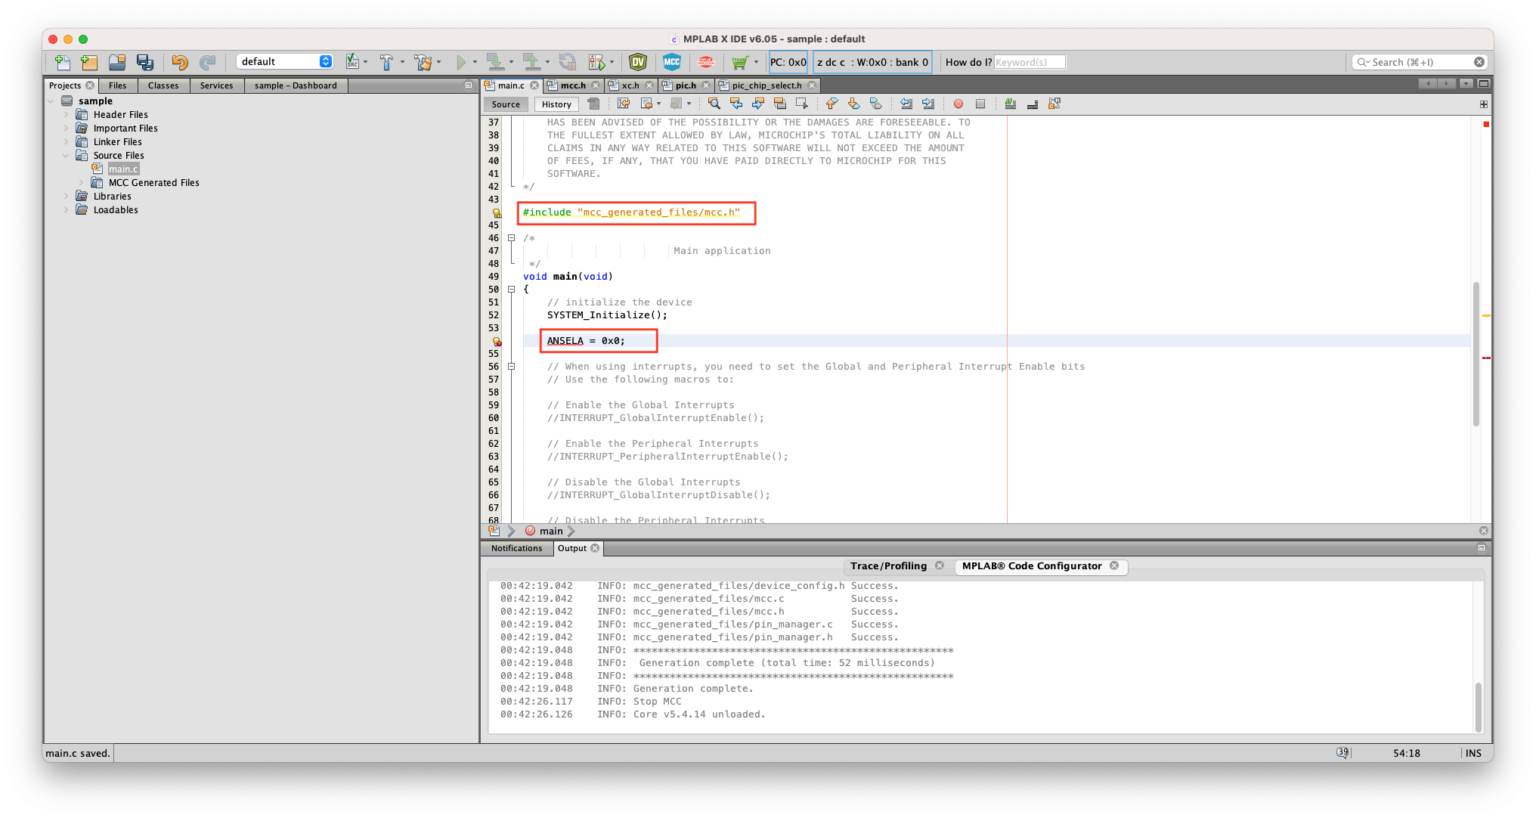Switch to the Services panel tab
This screenshot has width=1536, height=818.
tap(216, 86)
